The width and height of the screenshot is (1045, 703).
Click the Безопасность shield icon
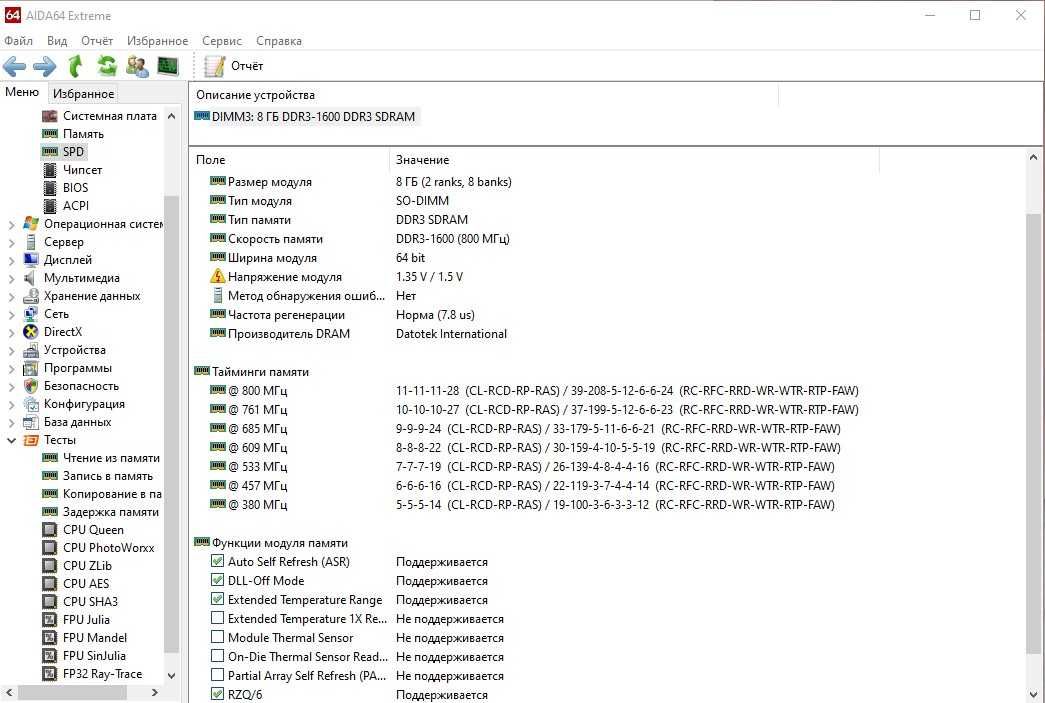[31, 386]
